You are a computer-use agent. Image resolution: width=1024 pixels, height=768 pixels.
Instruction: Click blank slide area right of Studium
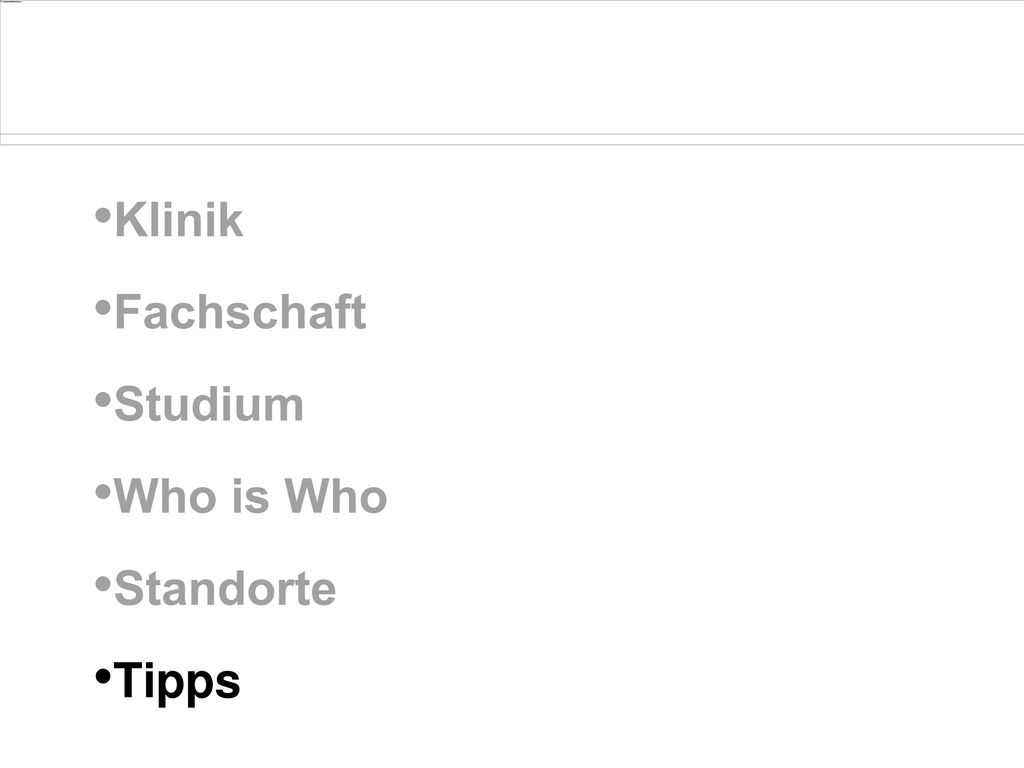(653, 404)
